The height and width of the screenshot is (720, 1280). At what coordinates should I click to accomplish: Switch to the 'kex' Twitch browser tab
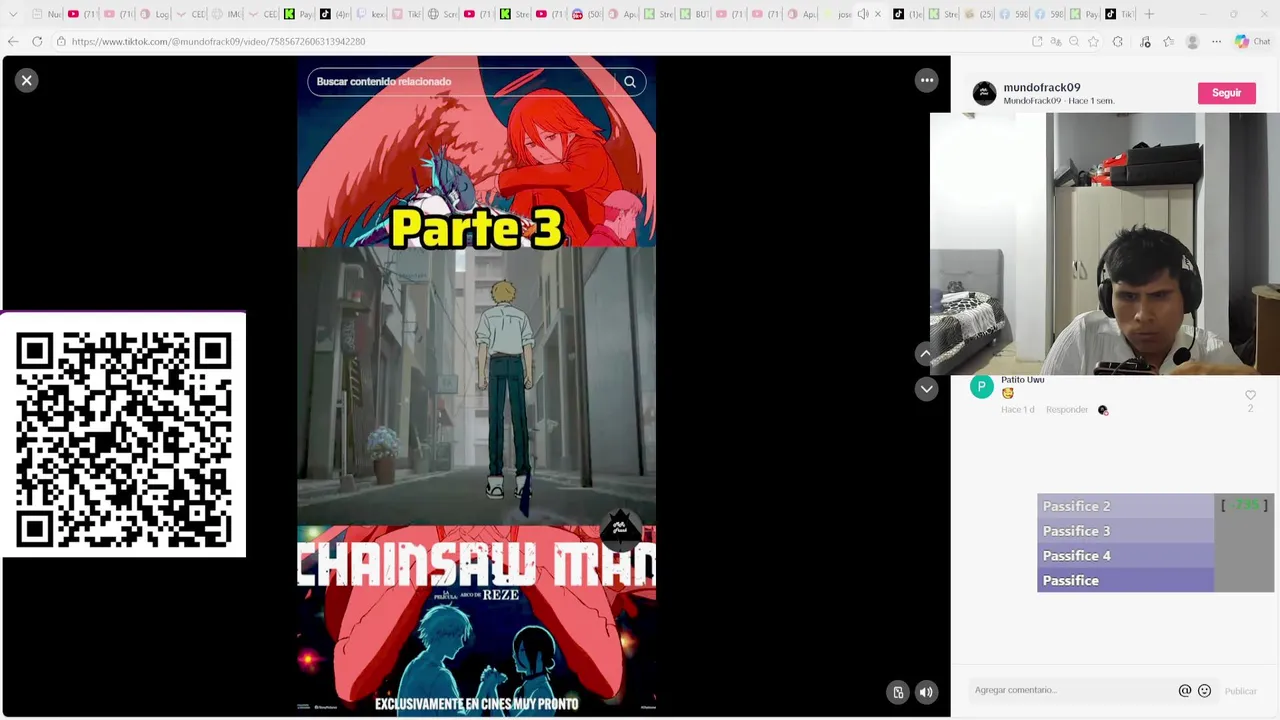pos(371,14)
